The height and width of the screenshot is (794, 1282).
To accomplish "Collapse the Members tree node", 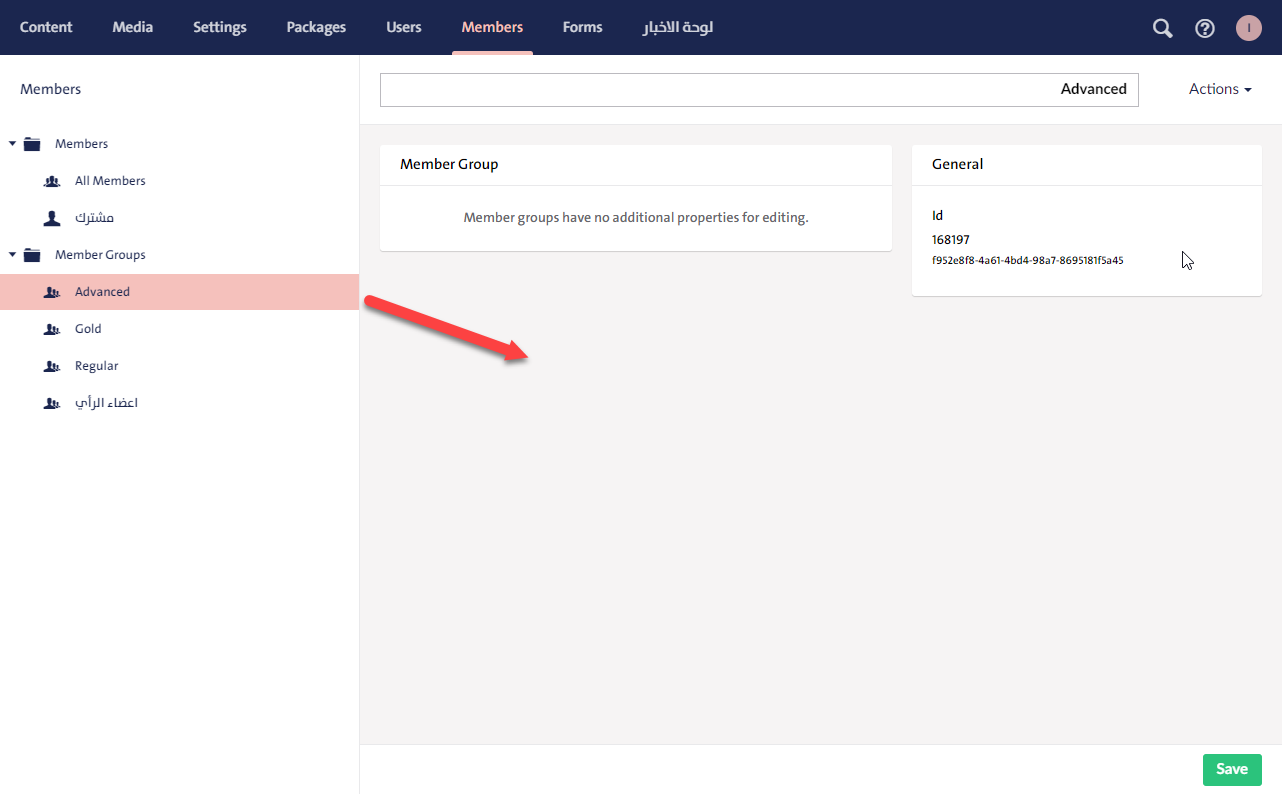I will coord(12,144).
